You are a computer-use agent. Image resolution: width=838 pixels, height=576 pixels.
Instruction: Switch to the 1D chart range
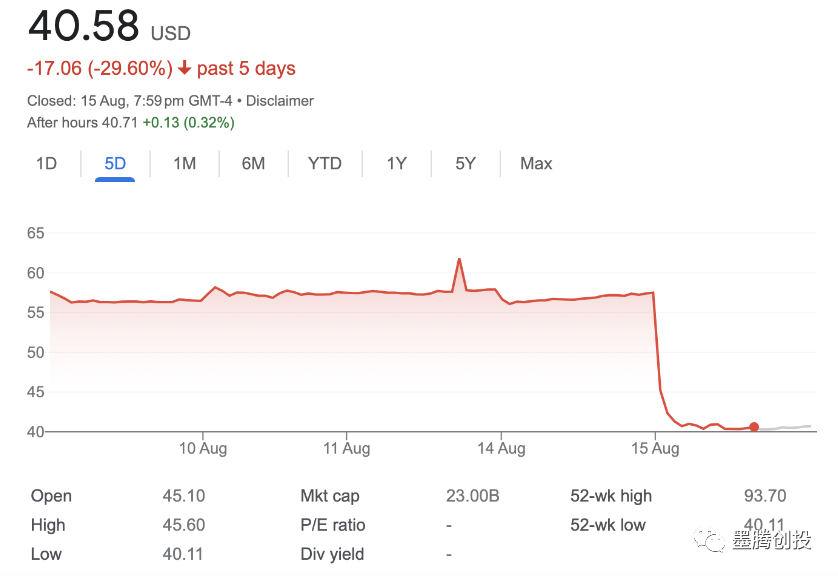click(46, 164)
